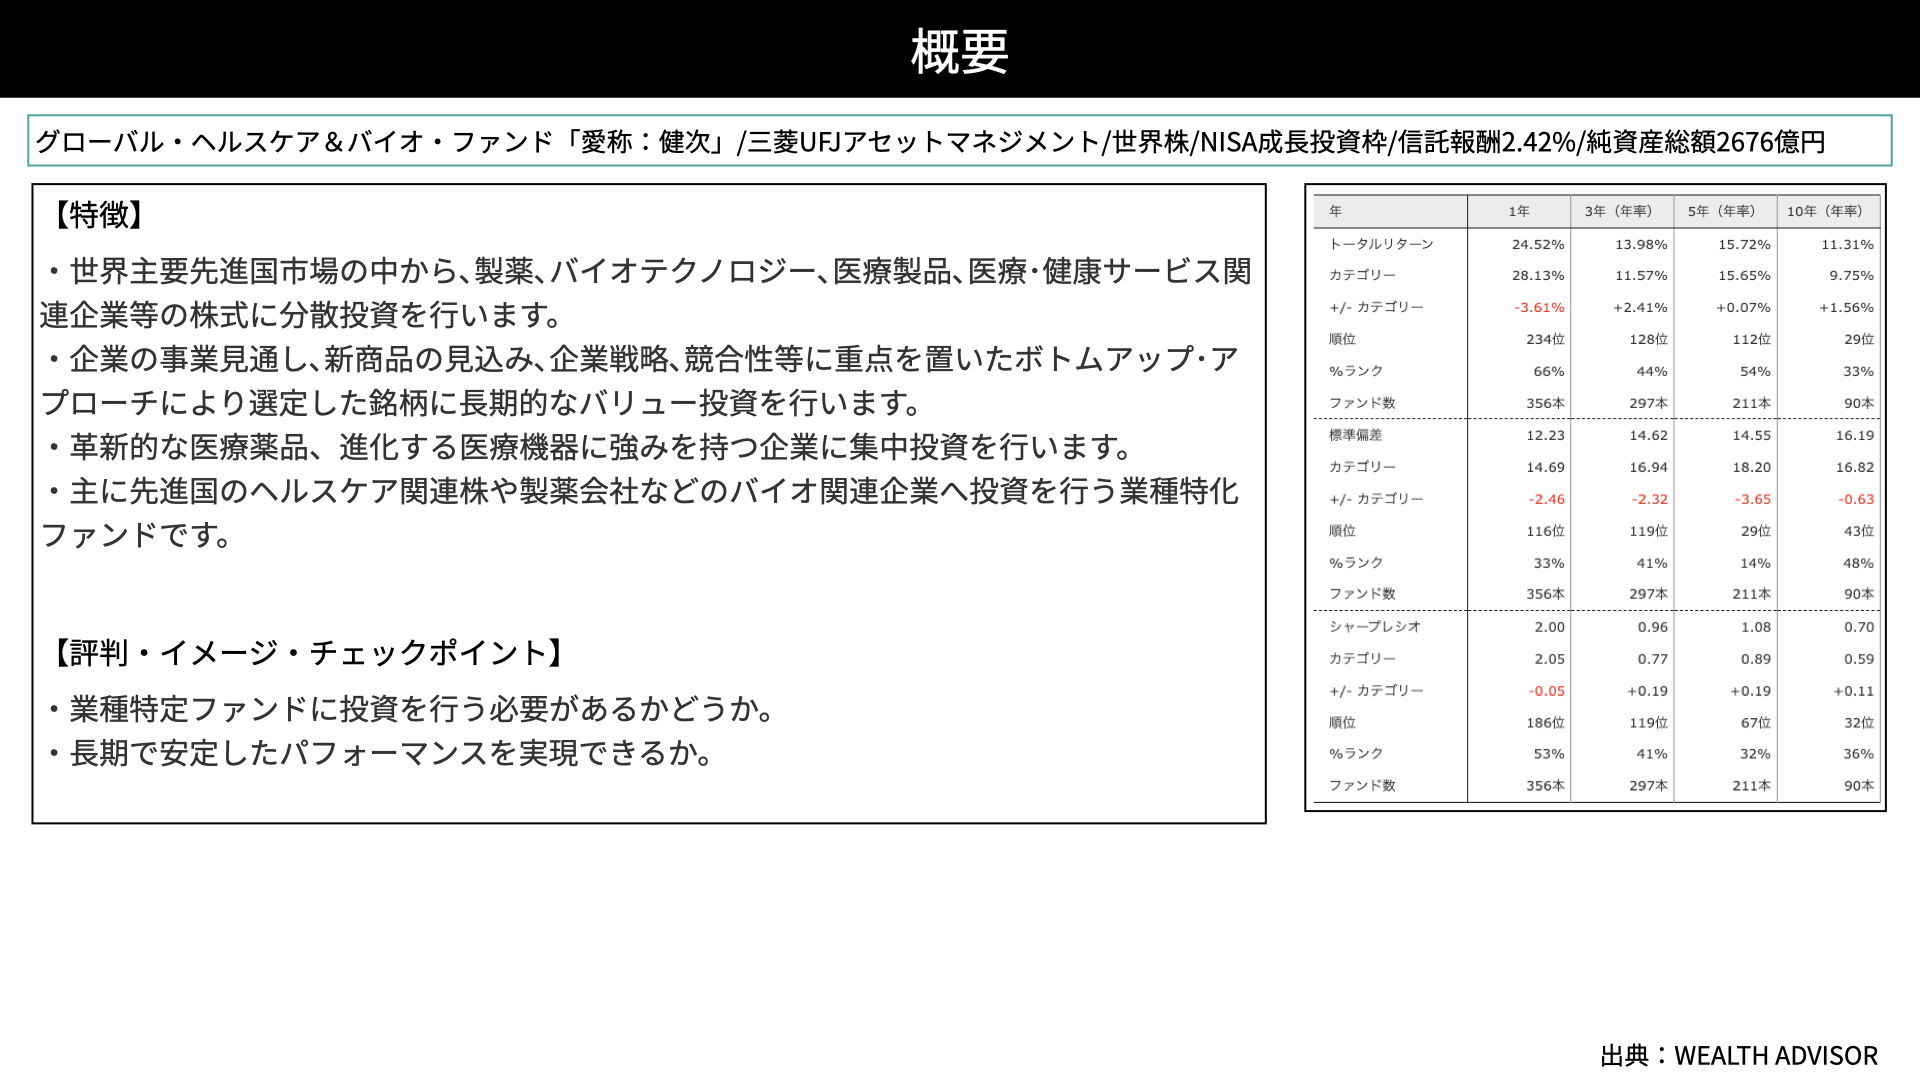Select total return value 13.98%

click(1641, 244)
